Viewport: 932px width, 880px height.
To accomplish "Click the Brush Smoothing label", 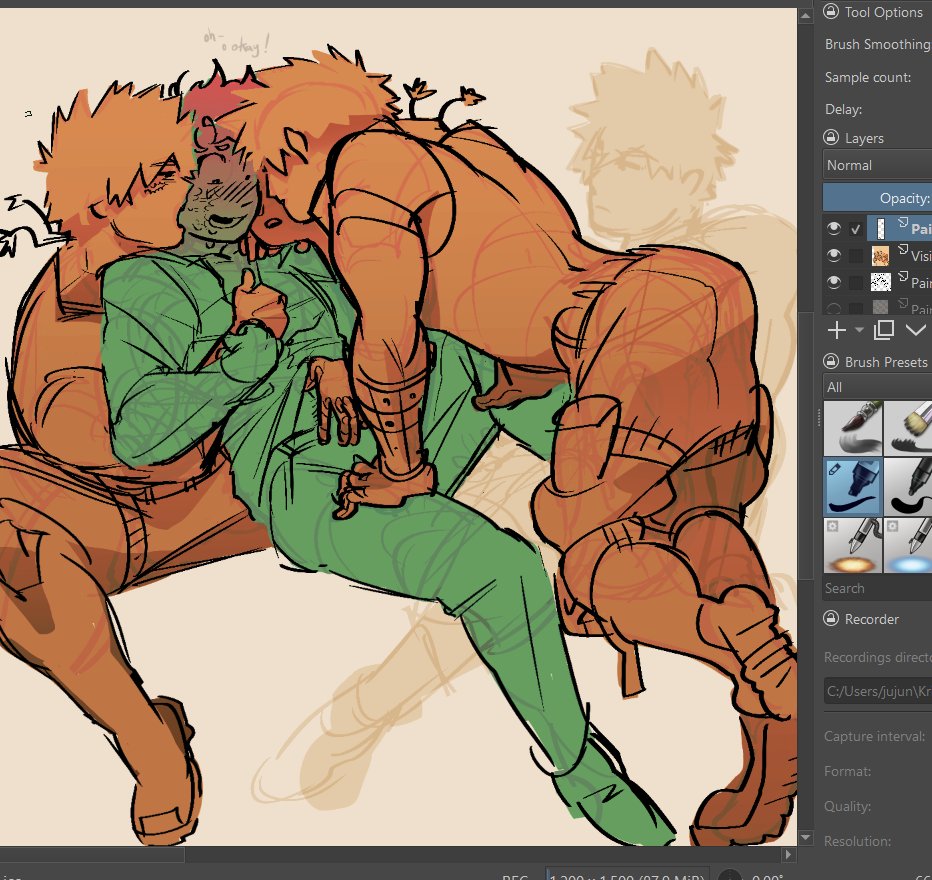I will click(878, 44).
